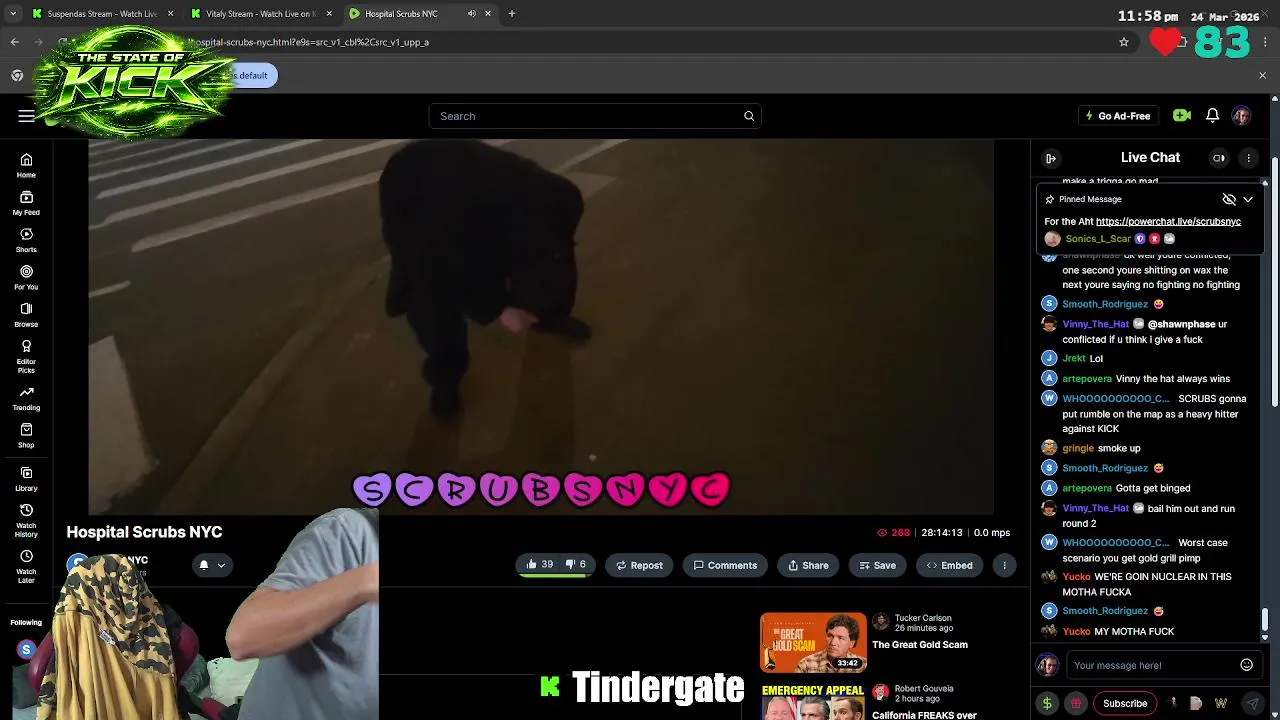Image resolution: width=1280 pixels, height=720 pixels.
Task: Bookmark this page with the star
Action: pos(1124,42)
